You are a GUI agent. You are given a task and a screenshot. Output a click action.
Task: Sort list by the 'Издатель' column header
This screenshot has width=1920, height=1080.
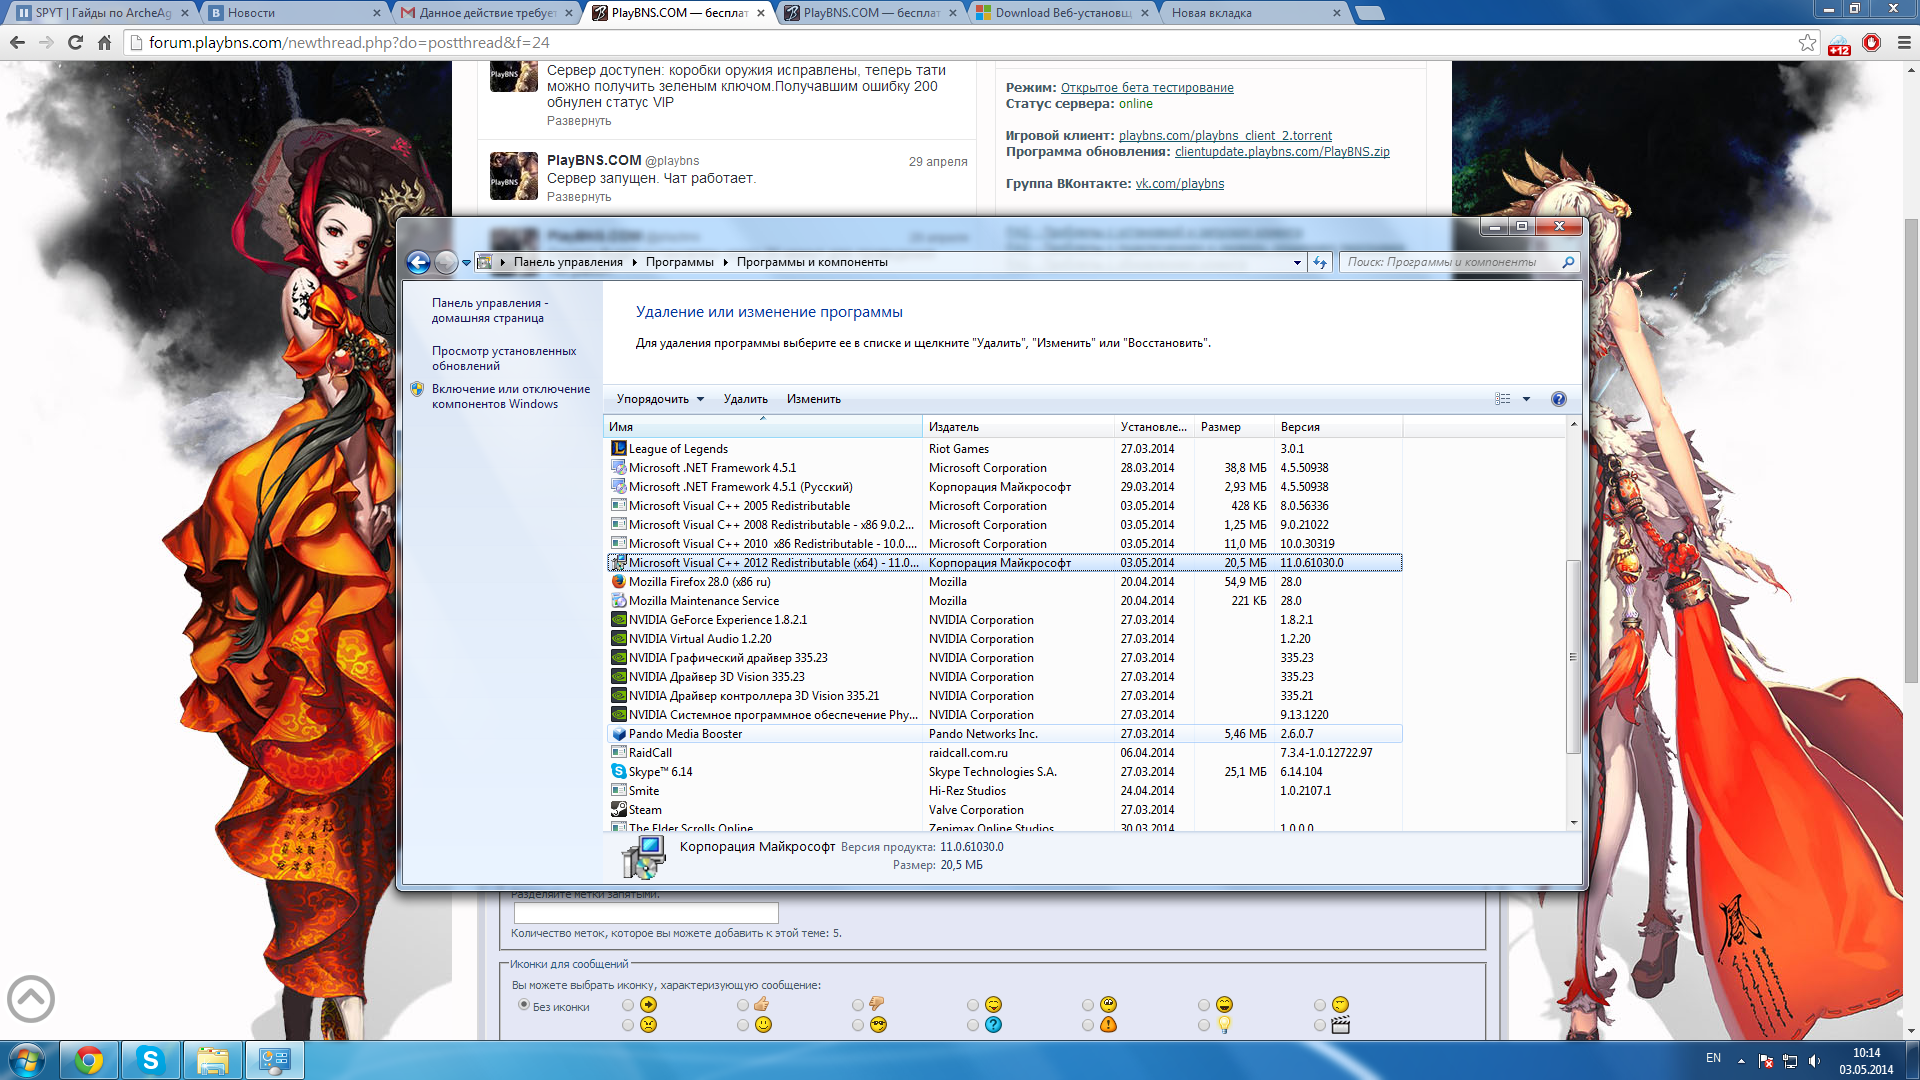pyautogui.click(x=1018, y=427)
